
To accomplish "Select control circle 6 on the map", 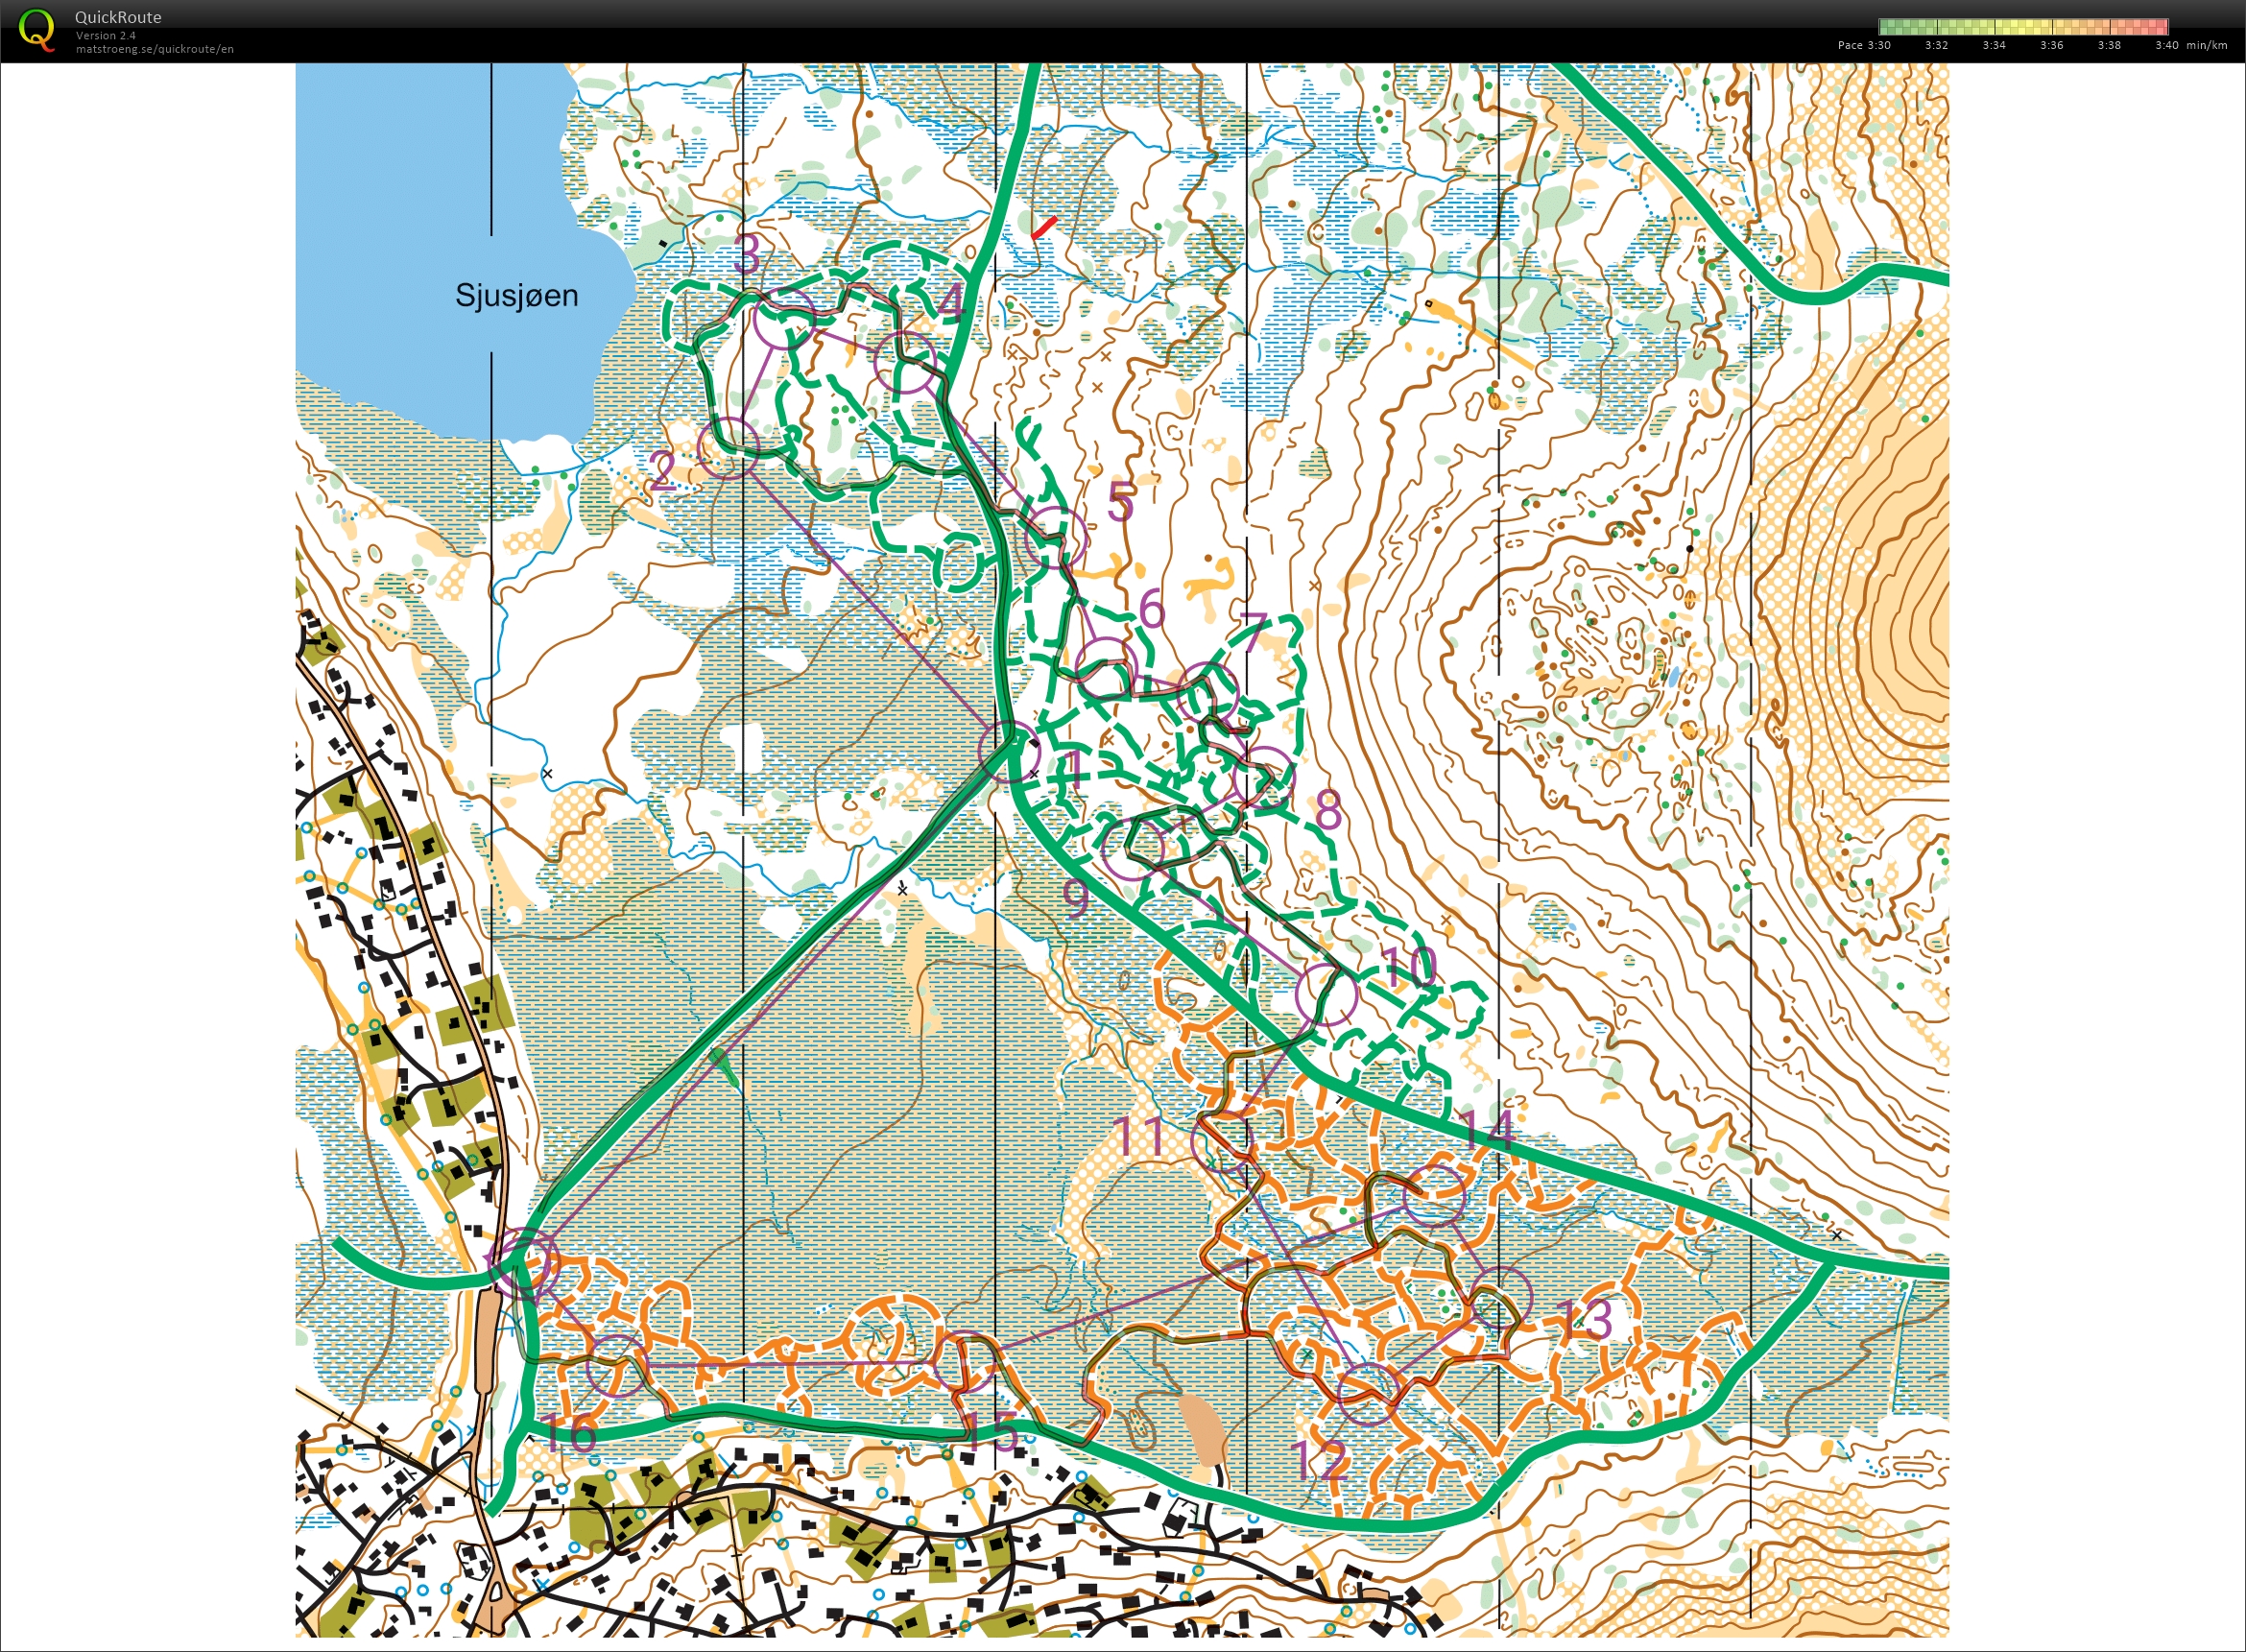I will click(1107, 667).
